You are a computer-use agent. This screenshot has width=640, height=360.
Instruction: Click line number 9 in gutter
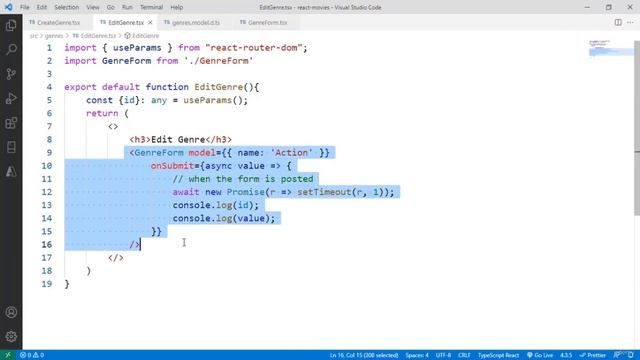click(49, 153)
